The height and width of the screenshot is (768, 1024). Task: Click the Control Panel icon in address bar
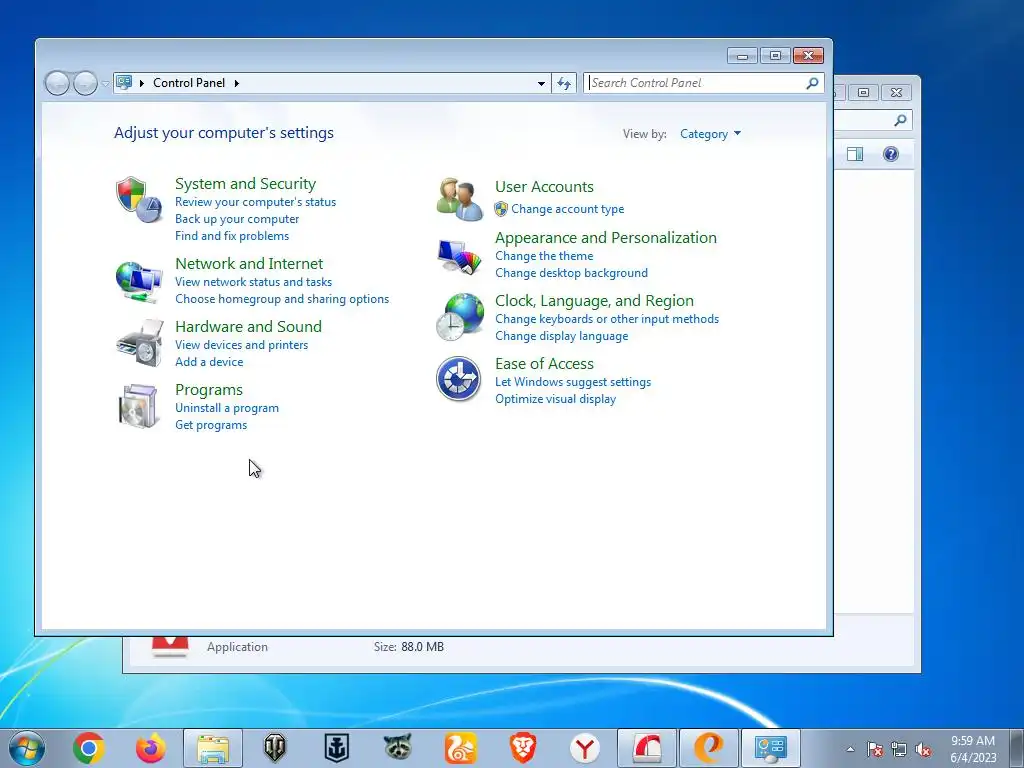tap(123, 82)
